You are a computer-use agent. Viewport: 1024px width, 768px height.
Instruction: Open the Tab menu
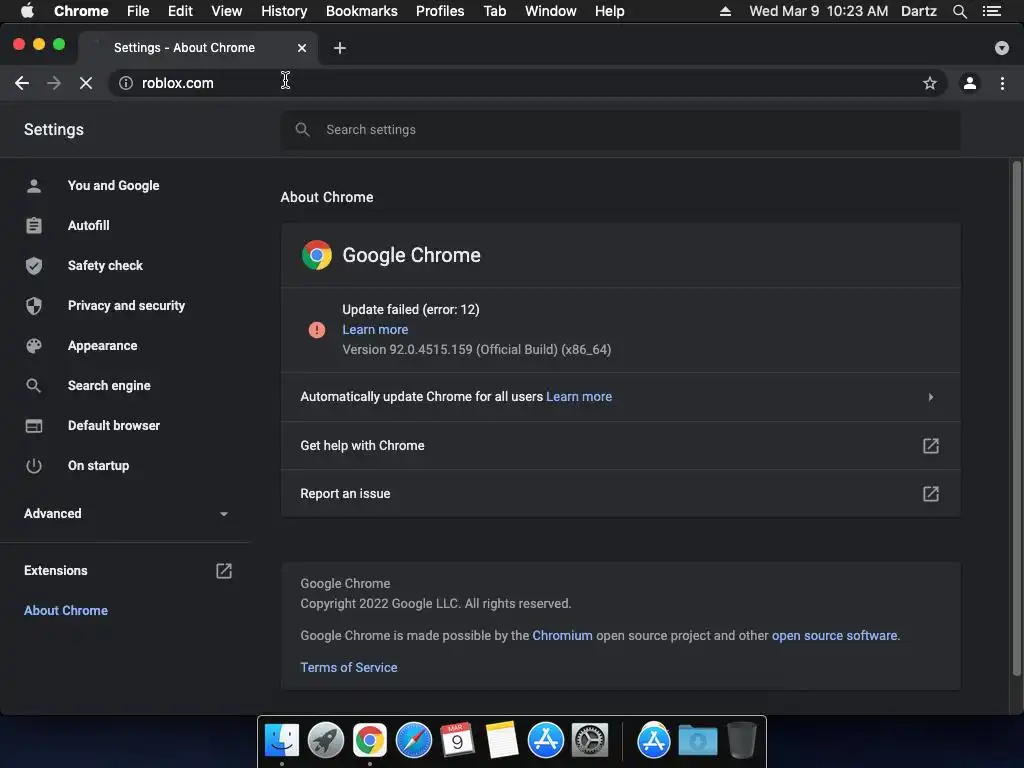click(495, 11)
